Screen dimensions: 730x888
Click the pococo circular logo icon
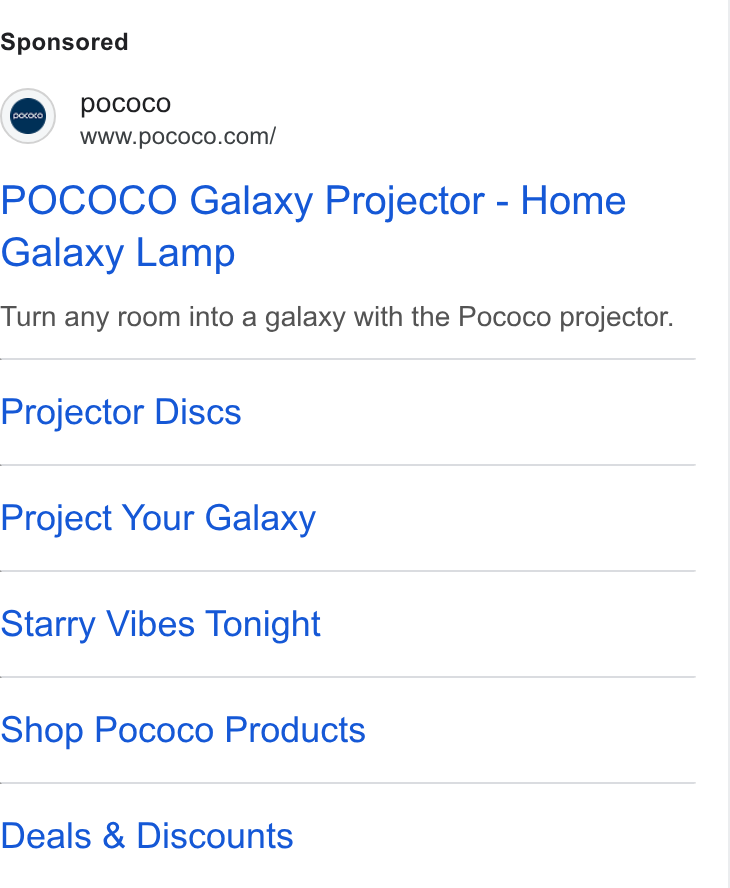[x=28, y=116]
